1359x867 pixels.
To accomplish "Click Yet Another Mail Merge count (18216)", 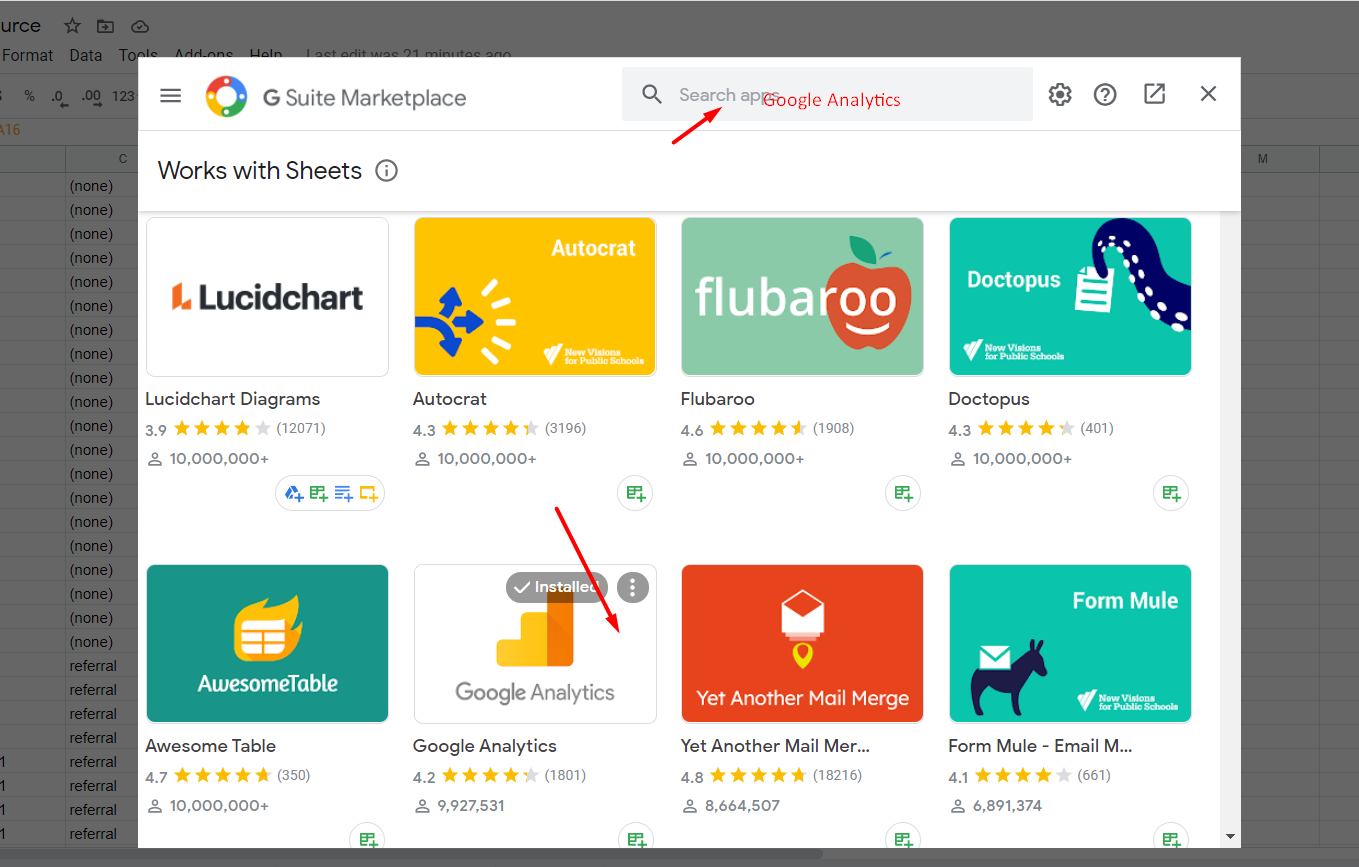I will pos(837,775).
